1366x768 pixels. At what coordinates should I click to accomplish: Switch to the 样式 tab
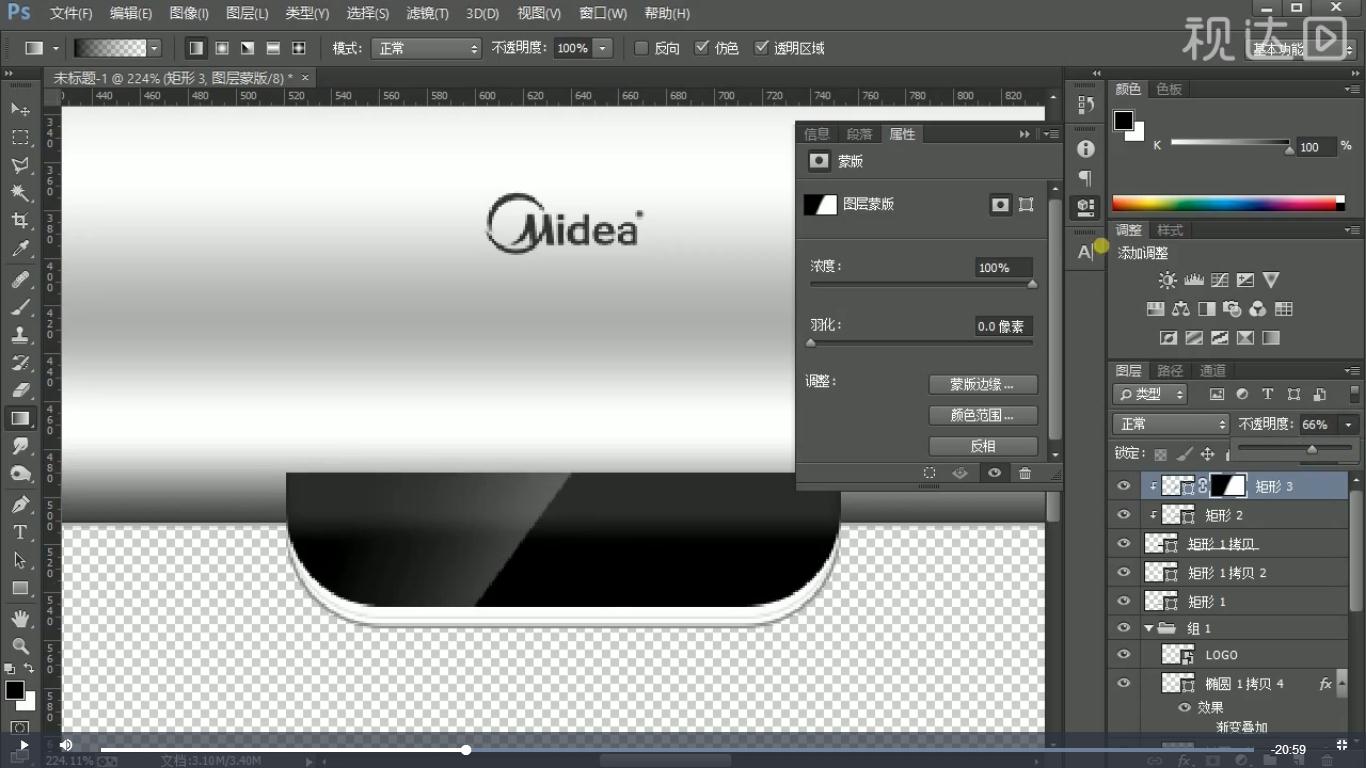click(x=1170, y=230)
